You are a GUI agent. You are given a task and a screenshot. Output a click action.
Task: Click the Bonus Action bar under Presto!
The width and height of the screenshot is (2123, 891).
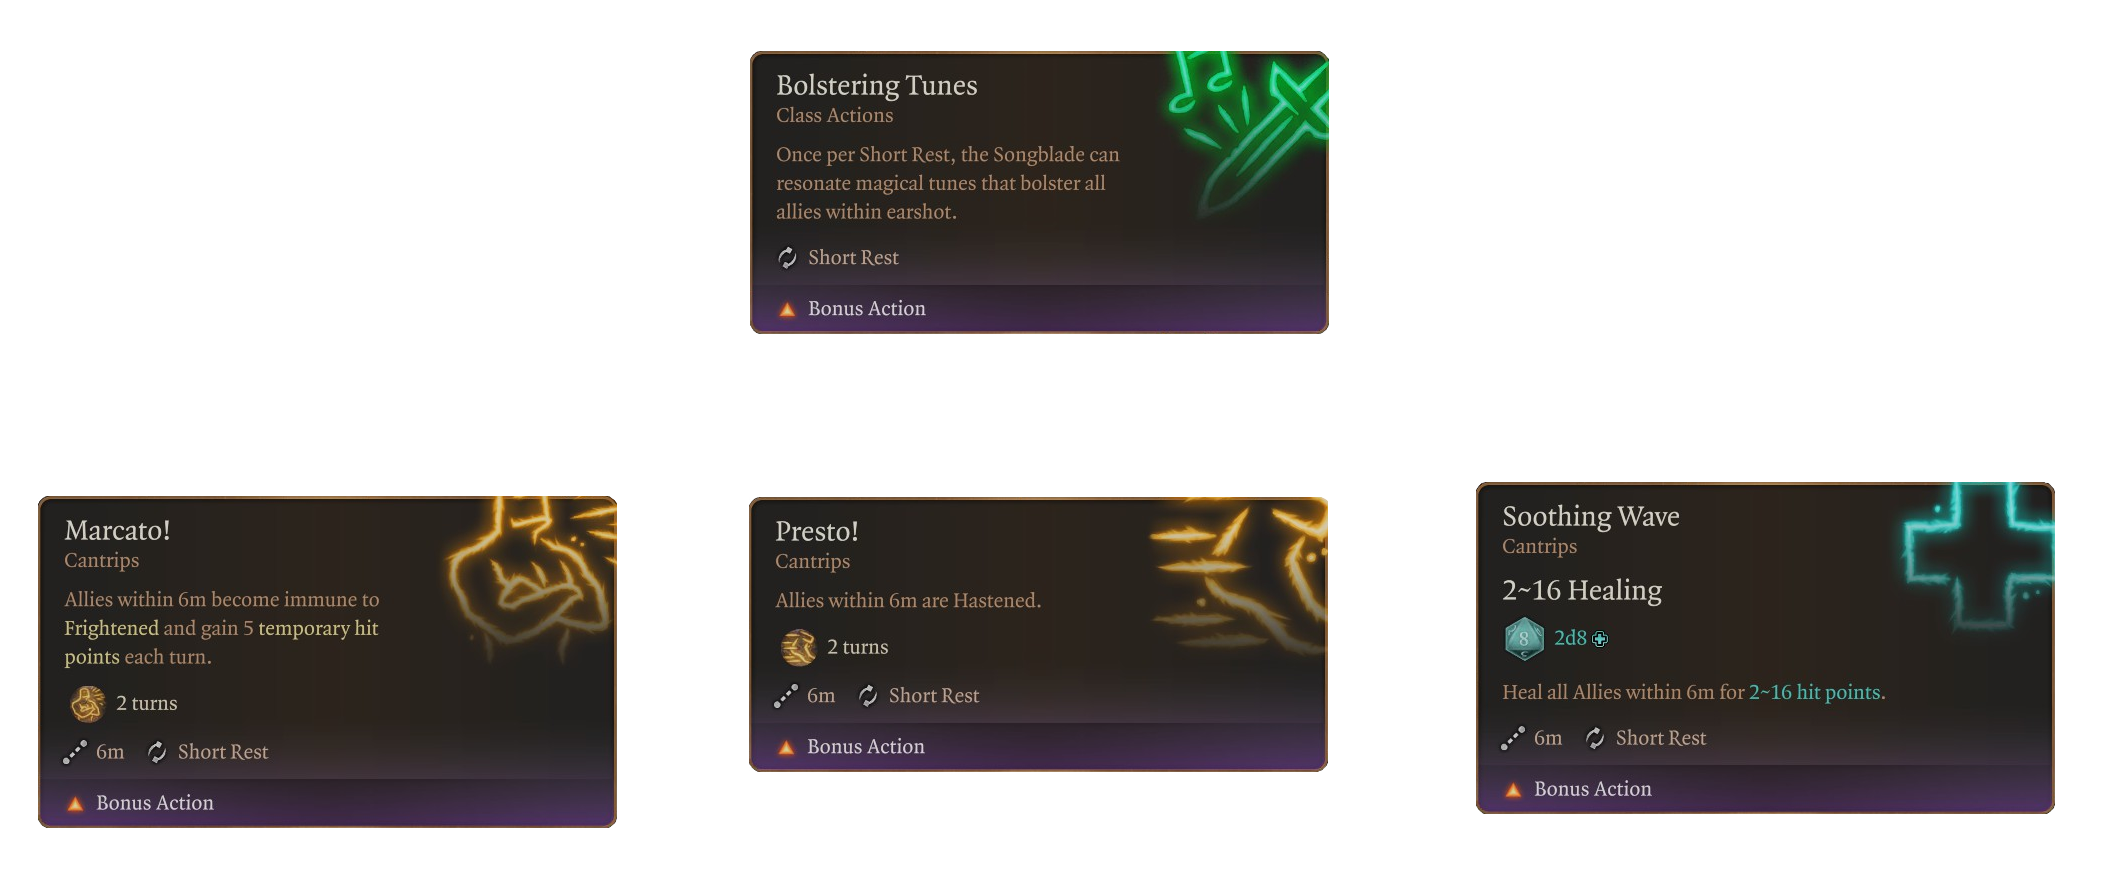point(1038,747)
